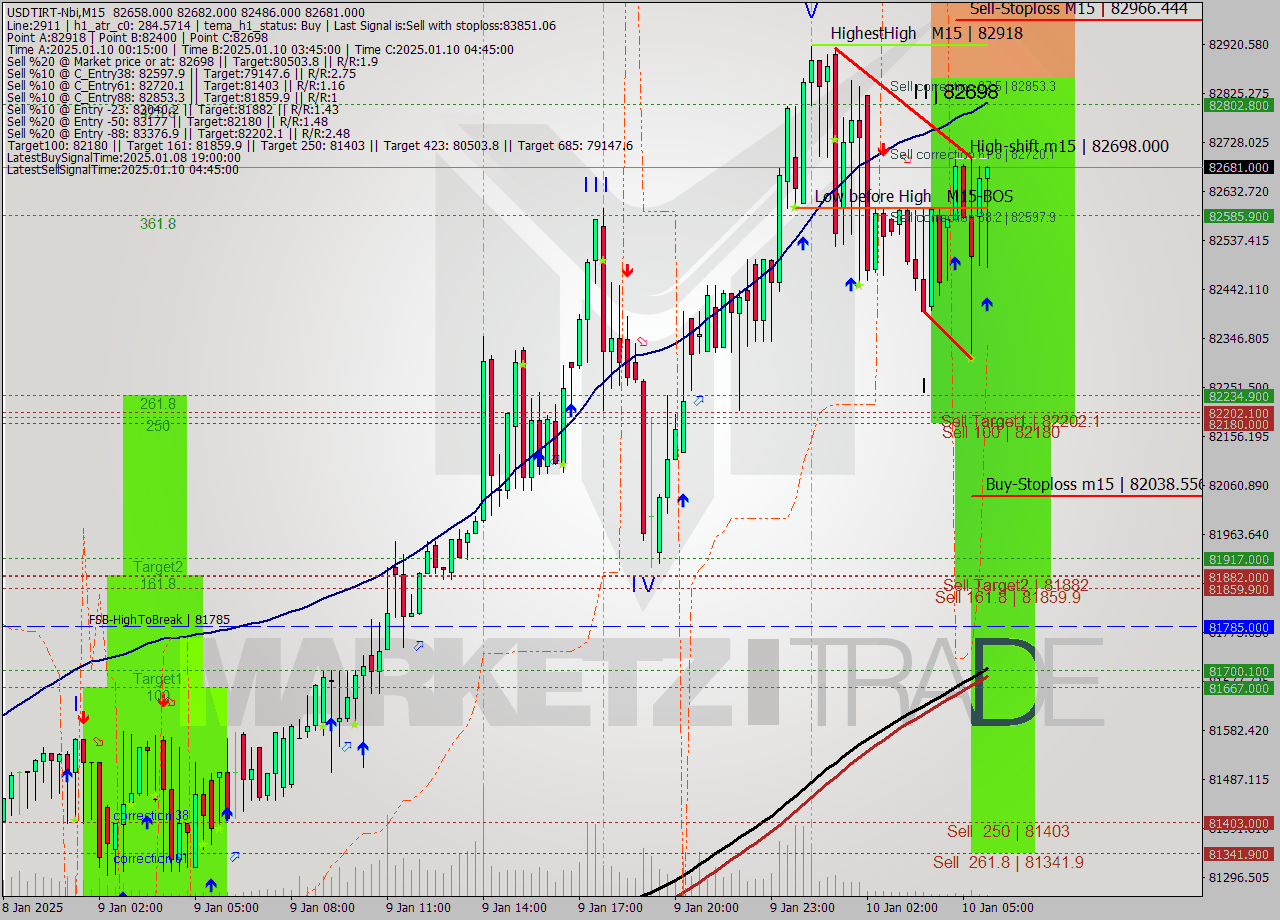The height and width of the screenshot is (920, 1280).
Task: Click the '9 Jan 20:00' time axis label
Action: coord(706,908)
